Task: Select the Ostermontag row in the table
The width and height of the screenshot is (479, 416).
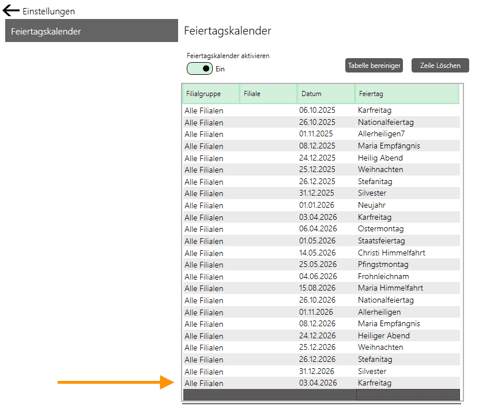Action: pos(321,229)
